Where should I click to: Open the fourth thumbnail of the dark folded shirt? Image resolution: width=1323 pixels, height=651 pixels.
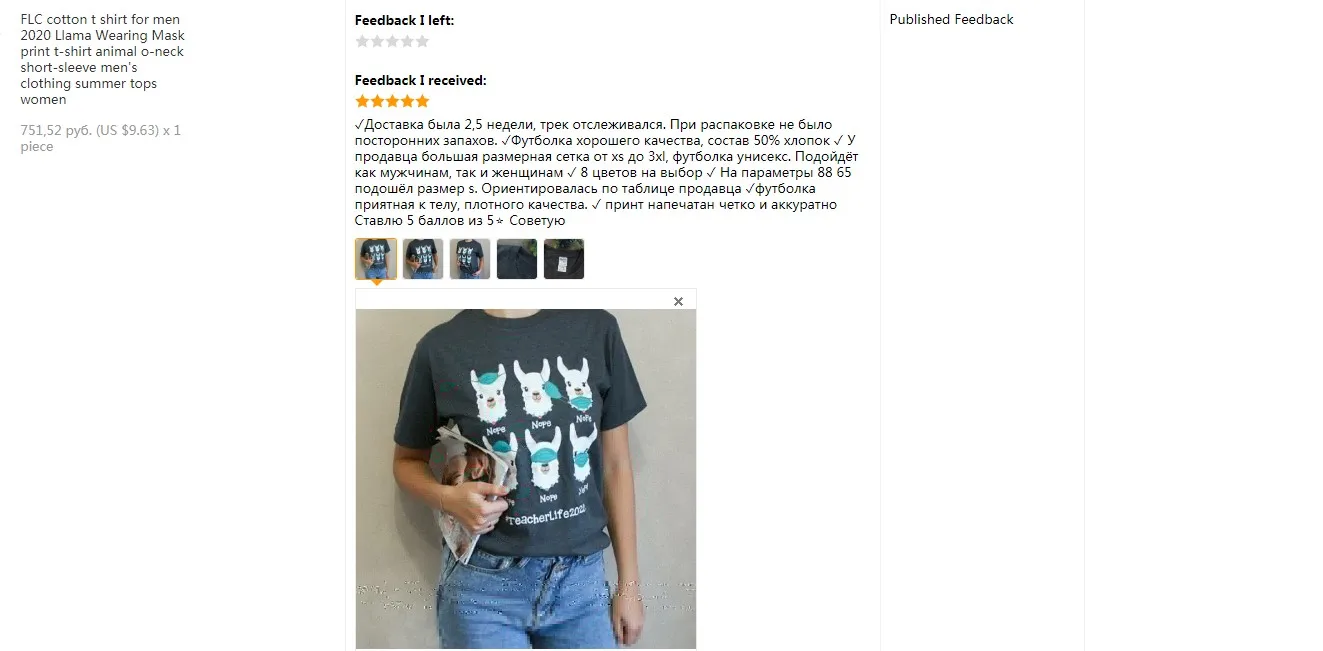517,259
